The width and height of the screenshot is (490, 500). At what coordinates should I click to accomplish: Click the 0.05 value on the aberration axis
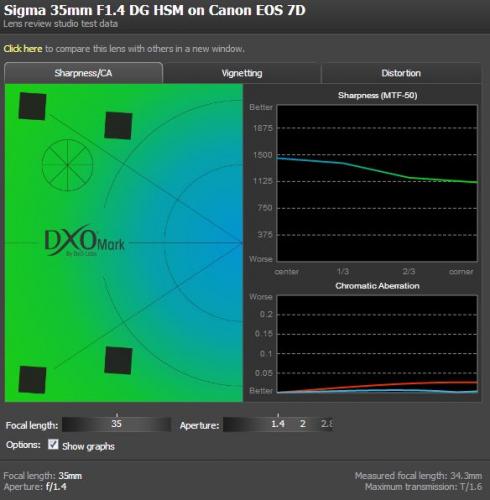click(264, 373)
